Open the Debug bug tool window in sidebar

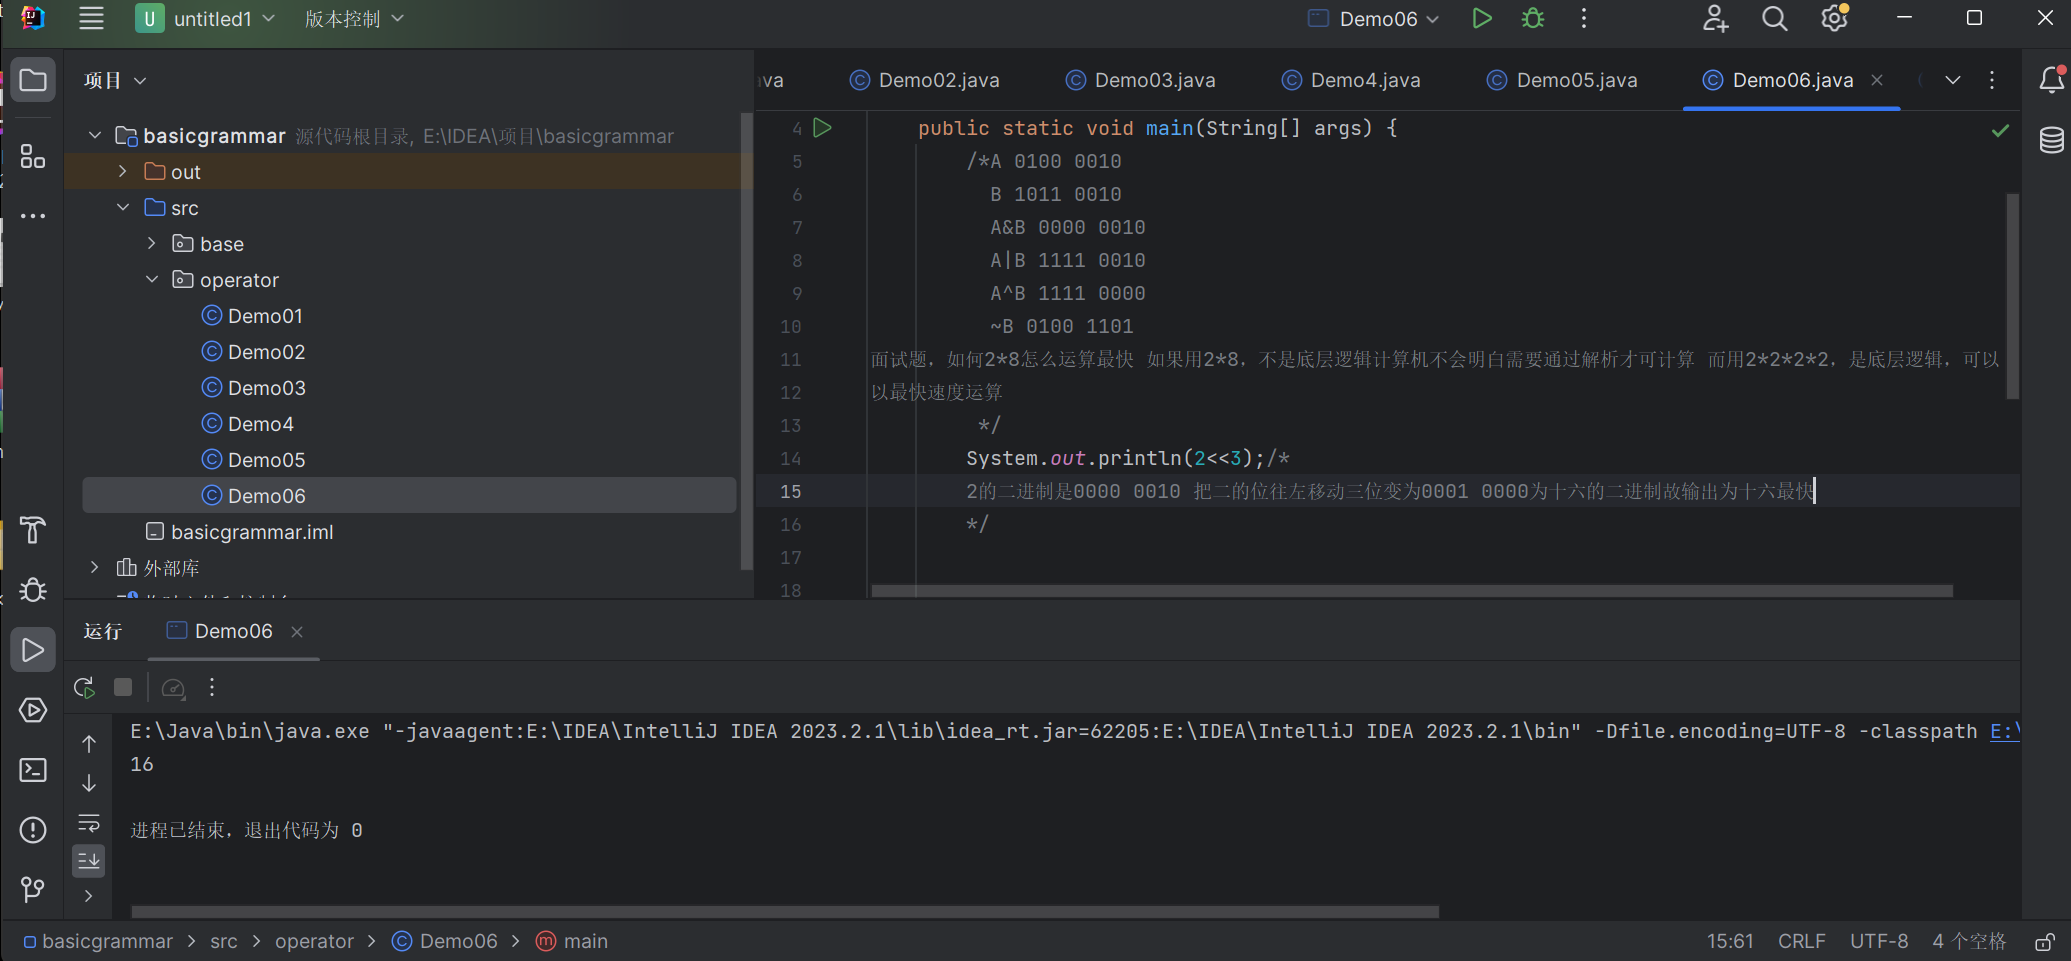33,590
